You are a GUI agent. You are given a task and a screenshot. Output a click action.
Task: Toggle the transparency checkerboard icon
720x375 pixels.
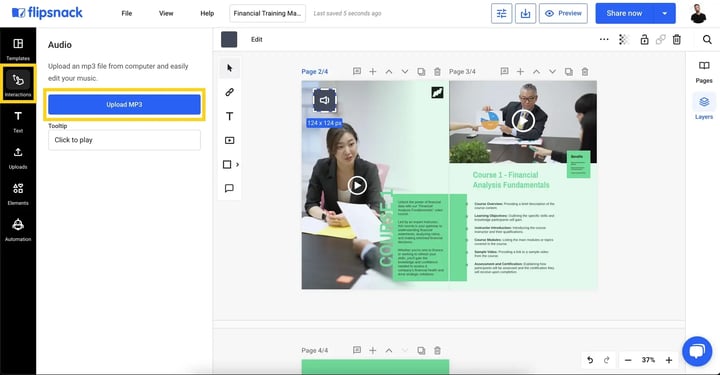click(624, 39)
